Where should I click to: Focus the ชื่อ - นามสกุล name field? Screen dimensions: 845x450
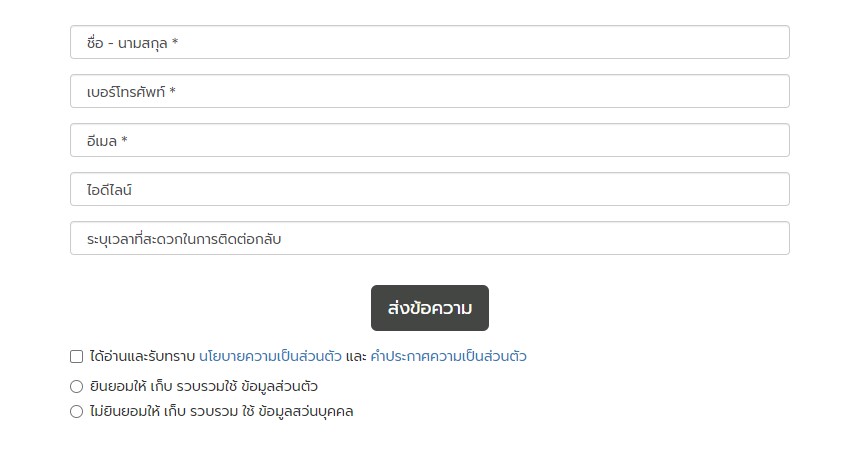[x=430, y=42]
